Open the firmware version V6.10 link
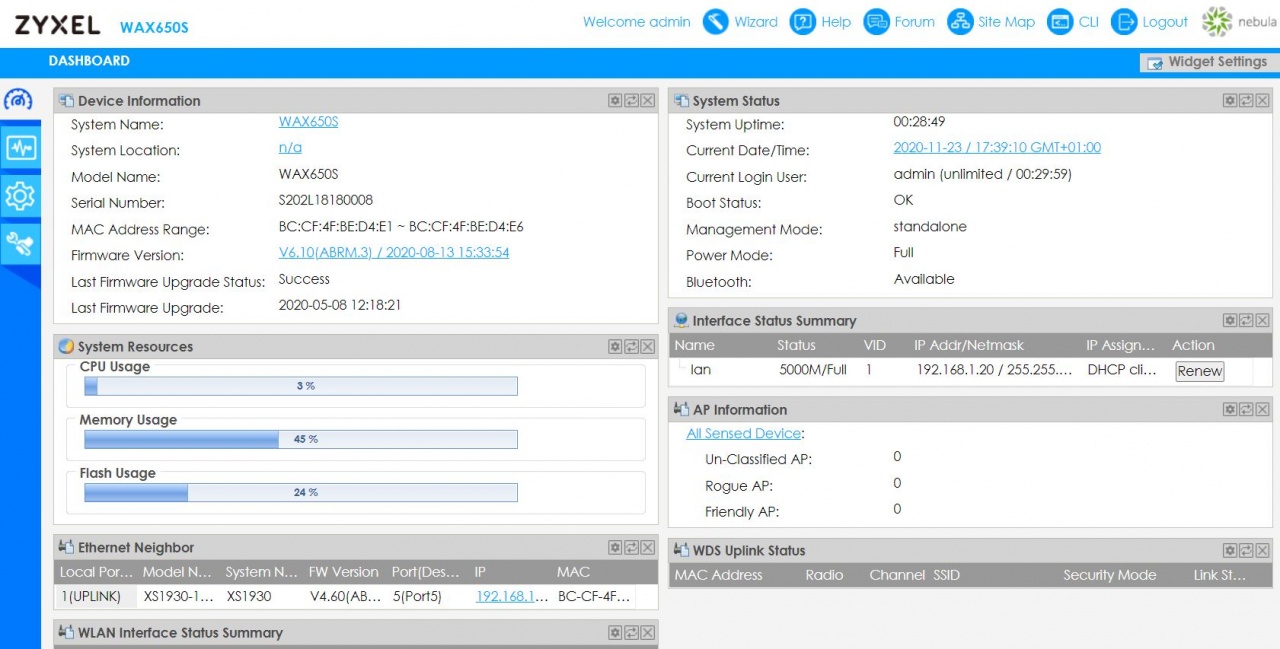 394,253
